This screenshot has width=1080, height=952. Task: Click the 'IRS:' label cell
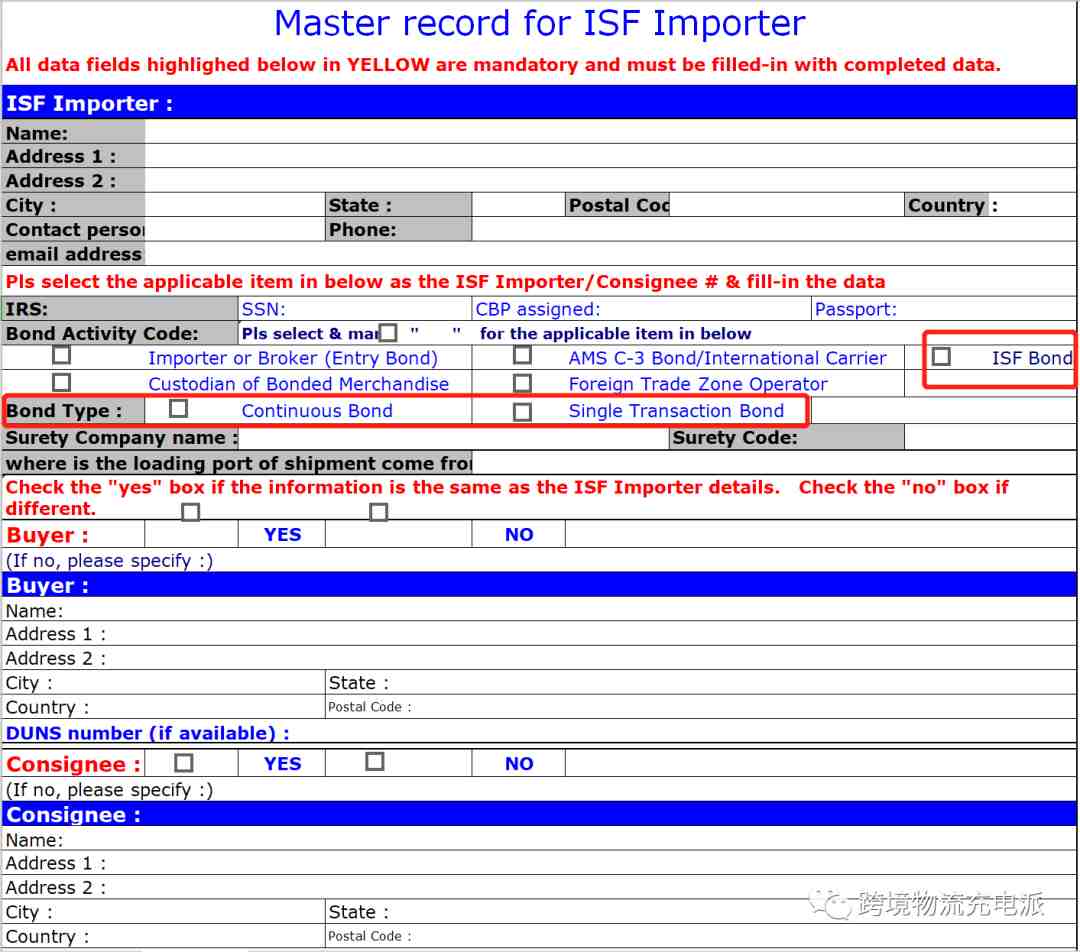pyautogui.click(x=120, y=309)
